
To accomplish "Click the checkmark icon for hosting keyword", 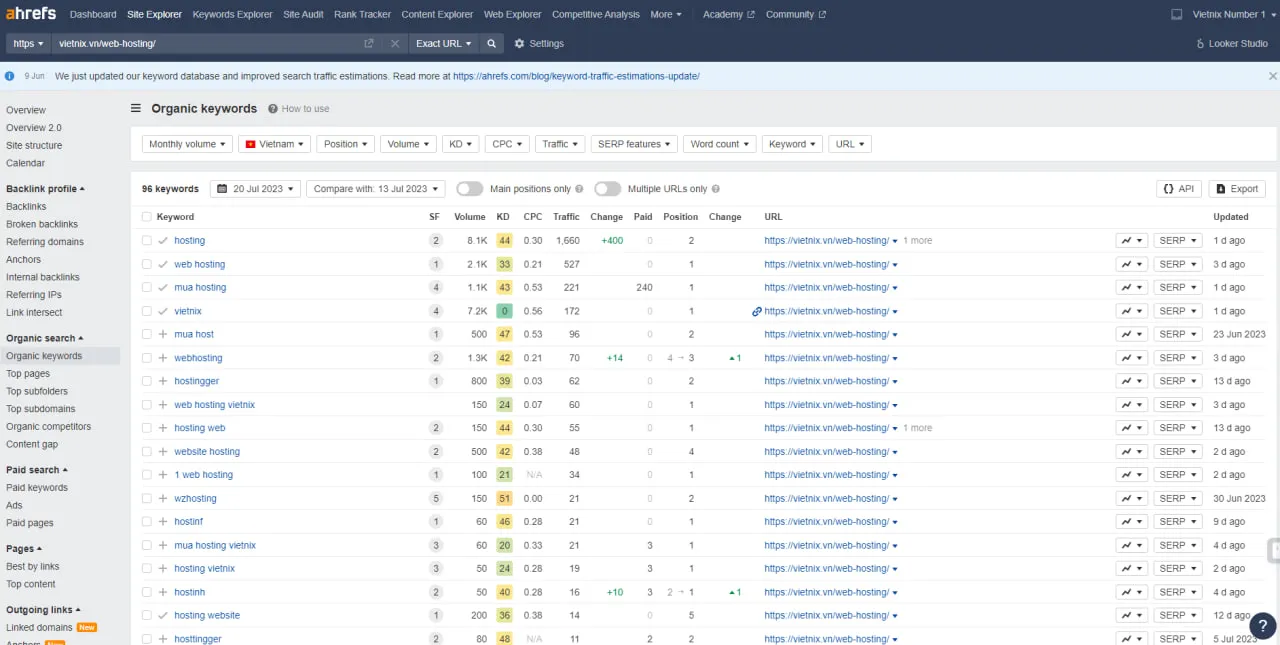I will click(x=163, y=241).
